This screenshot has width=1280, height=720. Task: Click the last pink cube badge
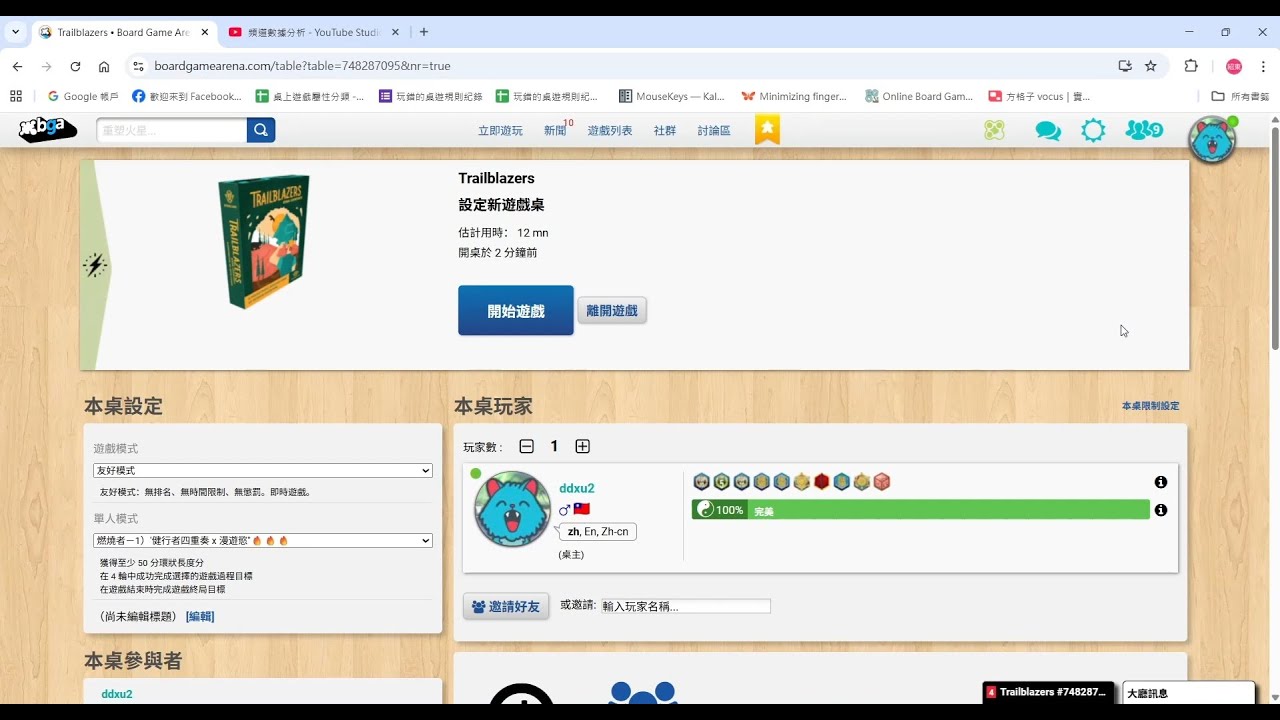[881, 482]
